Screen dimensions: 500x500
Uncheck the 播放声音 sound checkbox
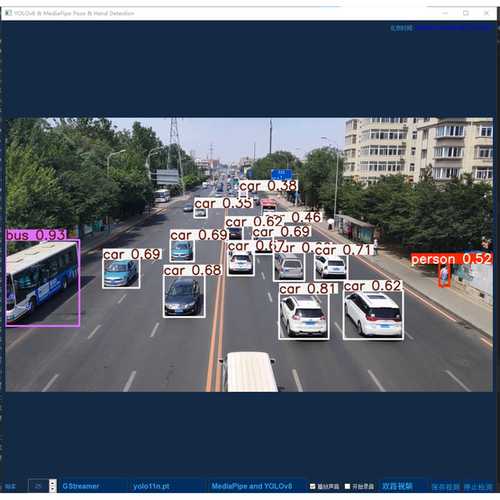click(312, 486)
